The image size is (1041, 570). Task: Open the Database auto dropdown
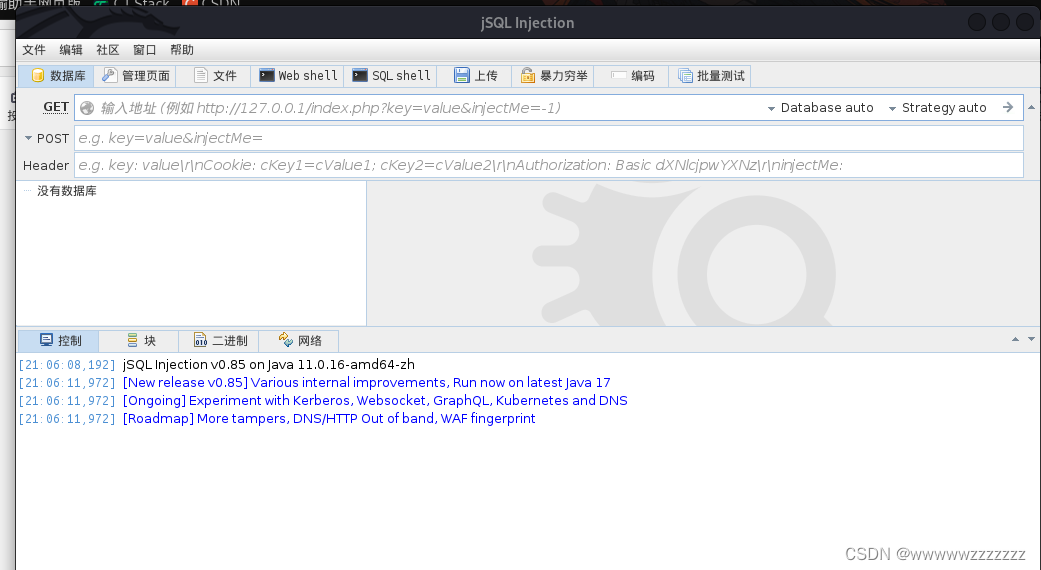click(821, 107)
